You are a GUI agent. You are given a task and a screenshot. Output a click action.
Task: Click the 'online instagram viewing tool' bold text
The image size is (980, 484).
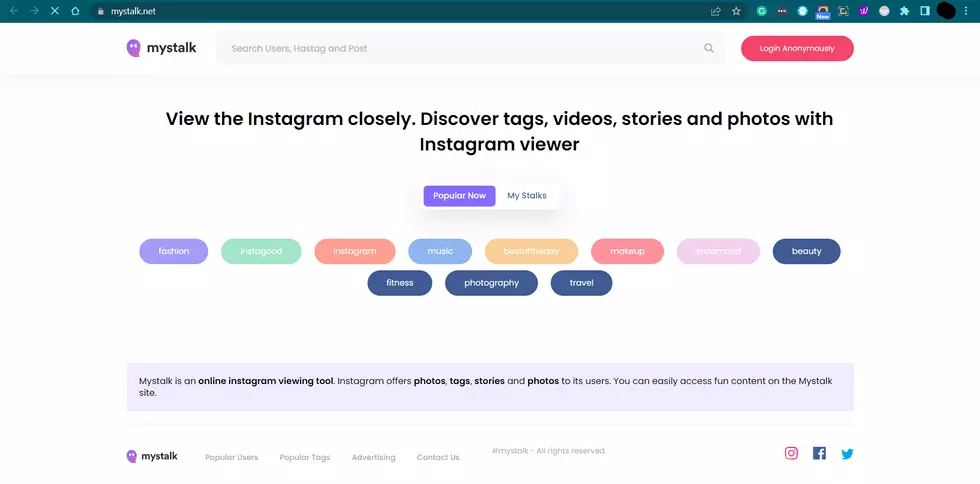pyautogui.click(x=266, y=381)
